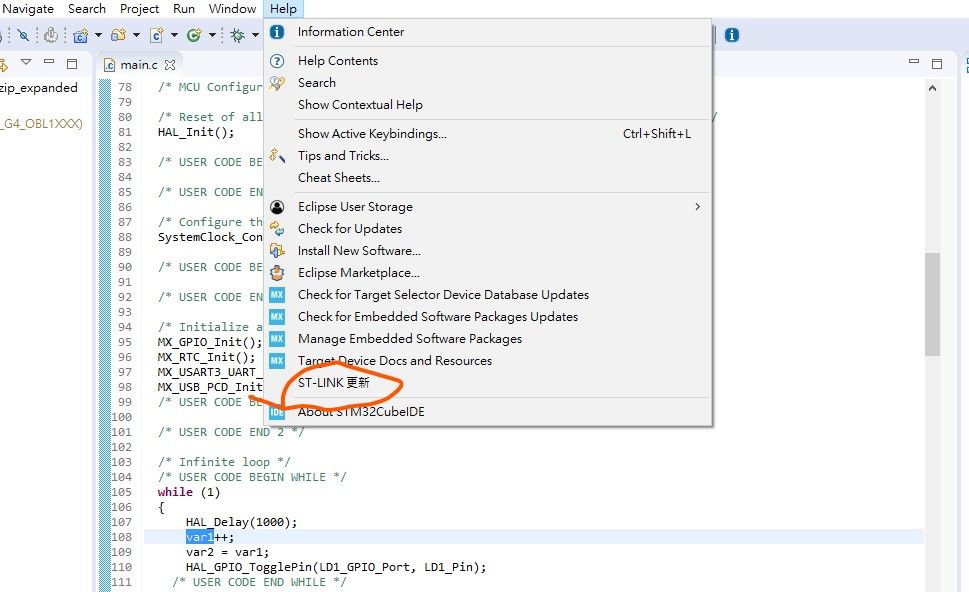Click the editor scroll-up arrow
This screenshot has height=592, width=969.
click(x=933, y=88)
